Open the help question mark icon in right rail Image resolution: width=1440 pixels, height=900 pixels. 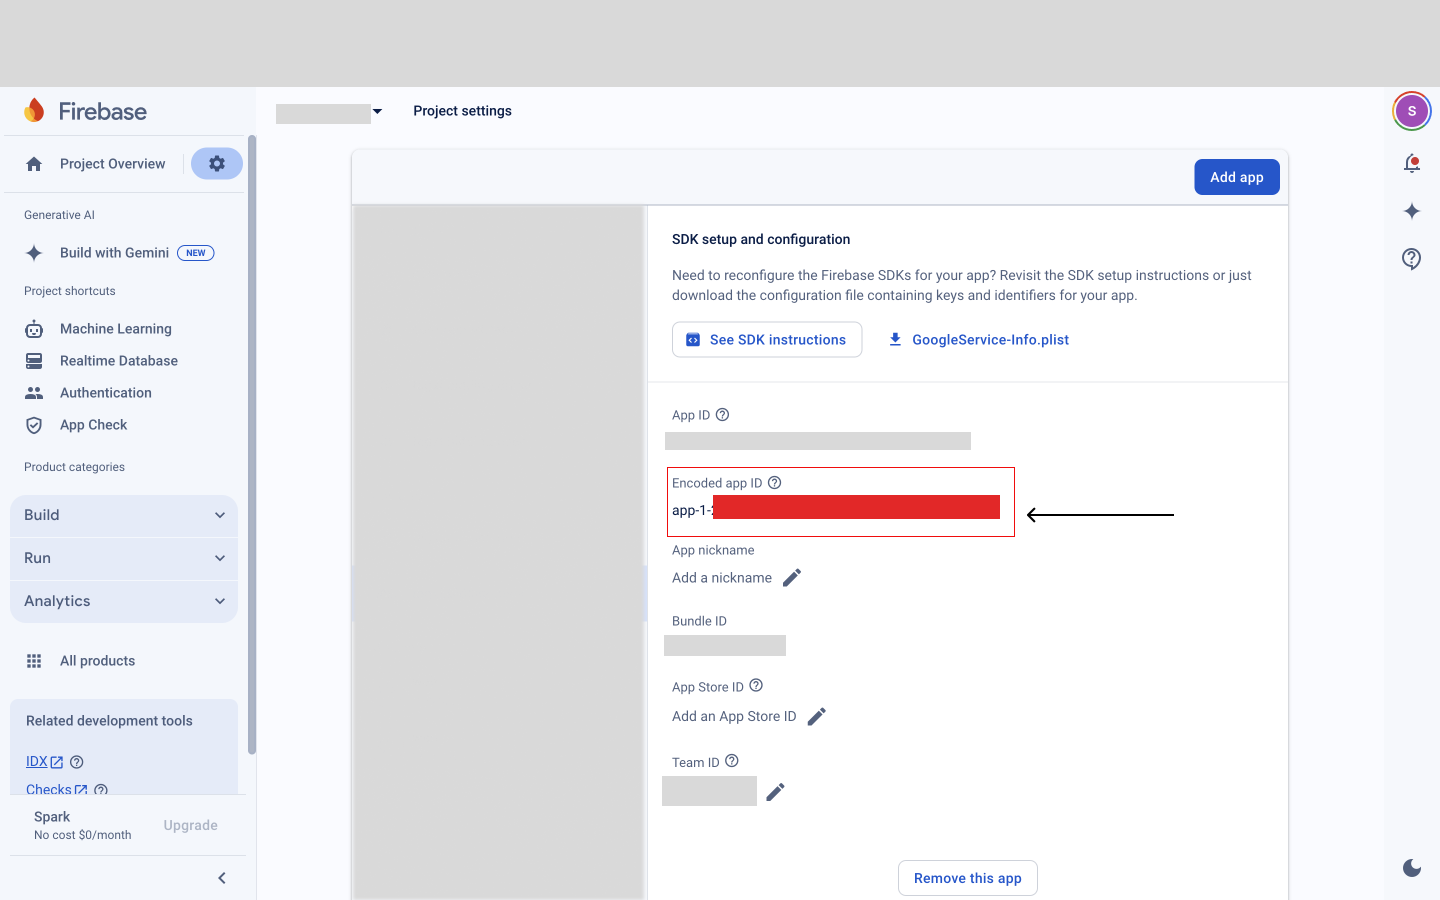tap(1412, 259)
